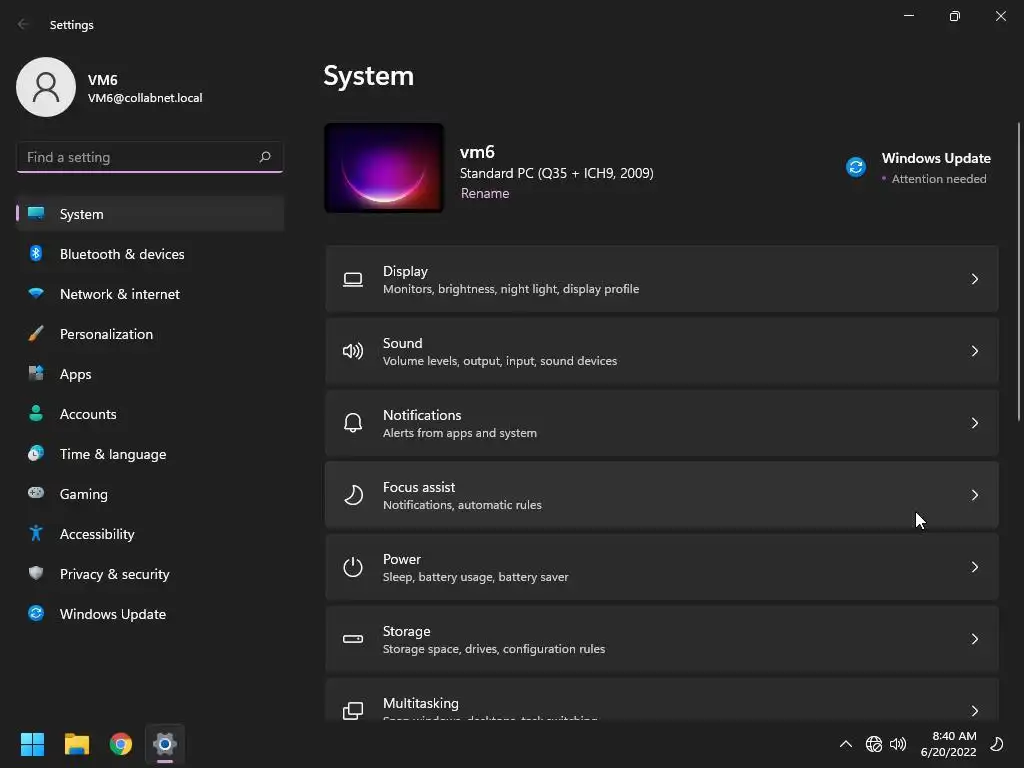Expand the Power settings chevron
The image size is (1024, 768).
tap(974, 567)
